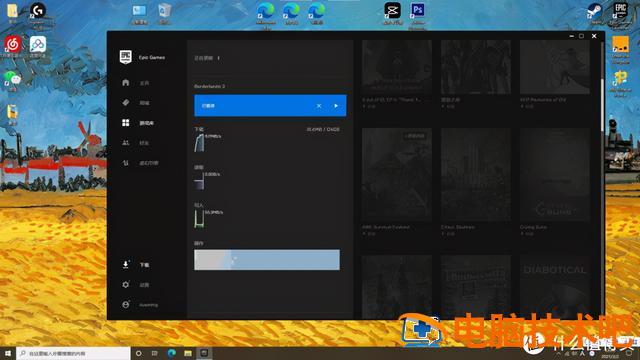The height and width of the screenshot is (360, 640).
Task: Open the Diabotical game thumbnail
Action: click(x=555, y=287)
